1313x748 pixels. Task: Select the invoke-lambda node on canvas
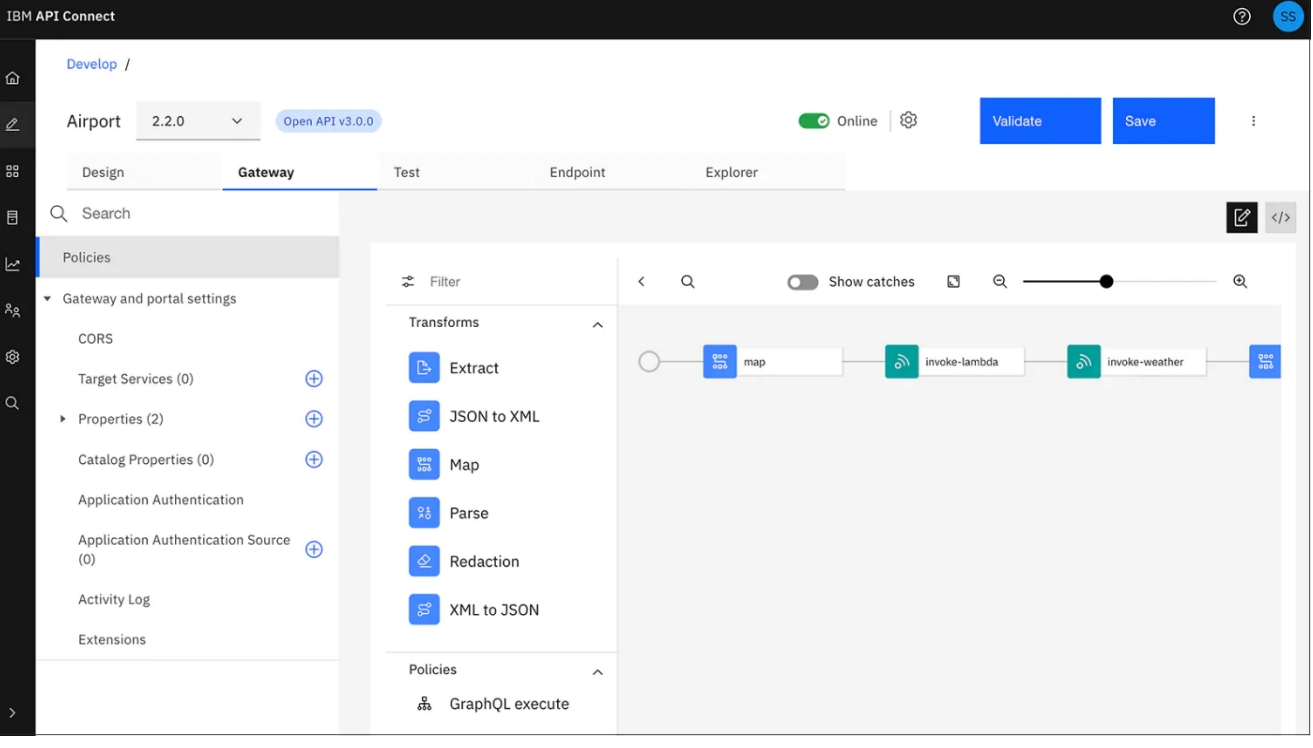coord(955,362)
